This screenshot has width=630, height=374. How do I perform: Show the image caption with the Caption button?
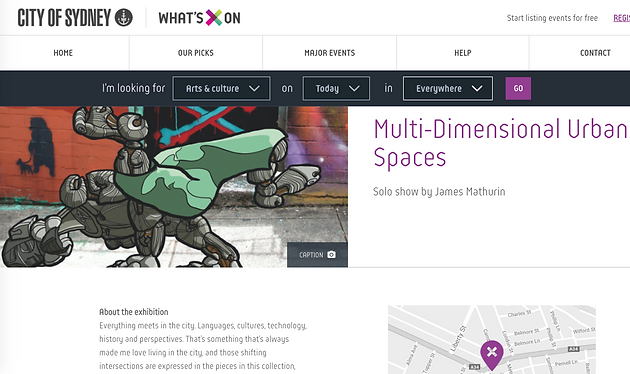[x=317, y=255]
